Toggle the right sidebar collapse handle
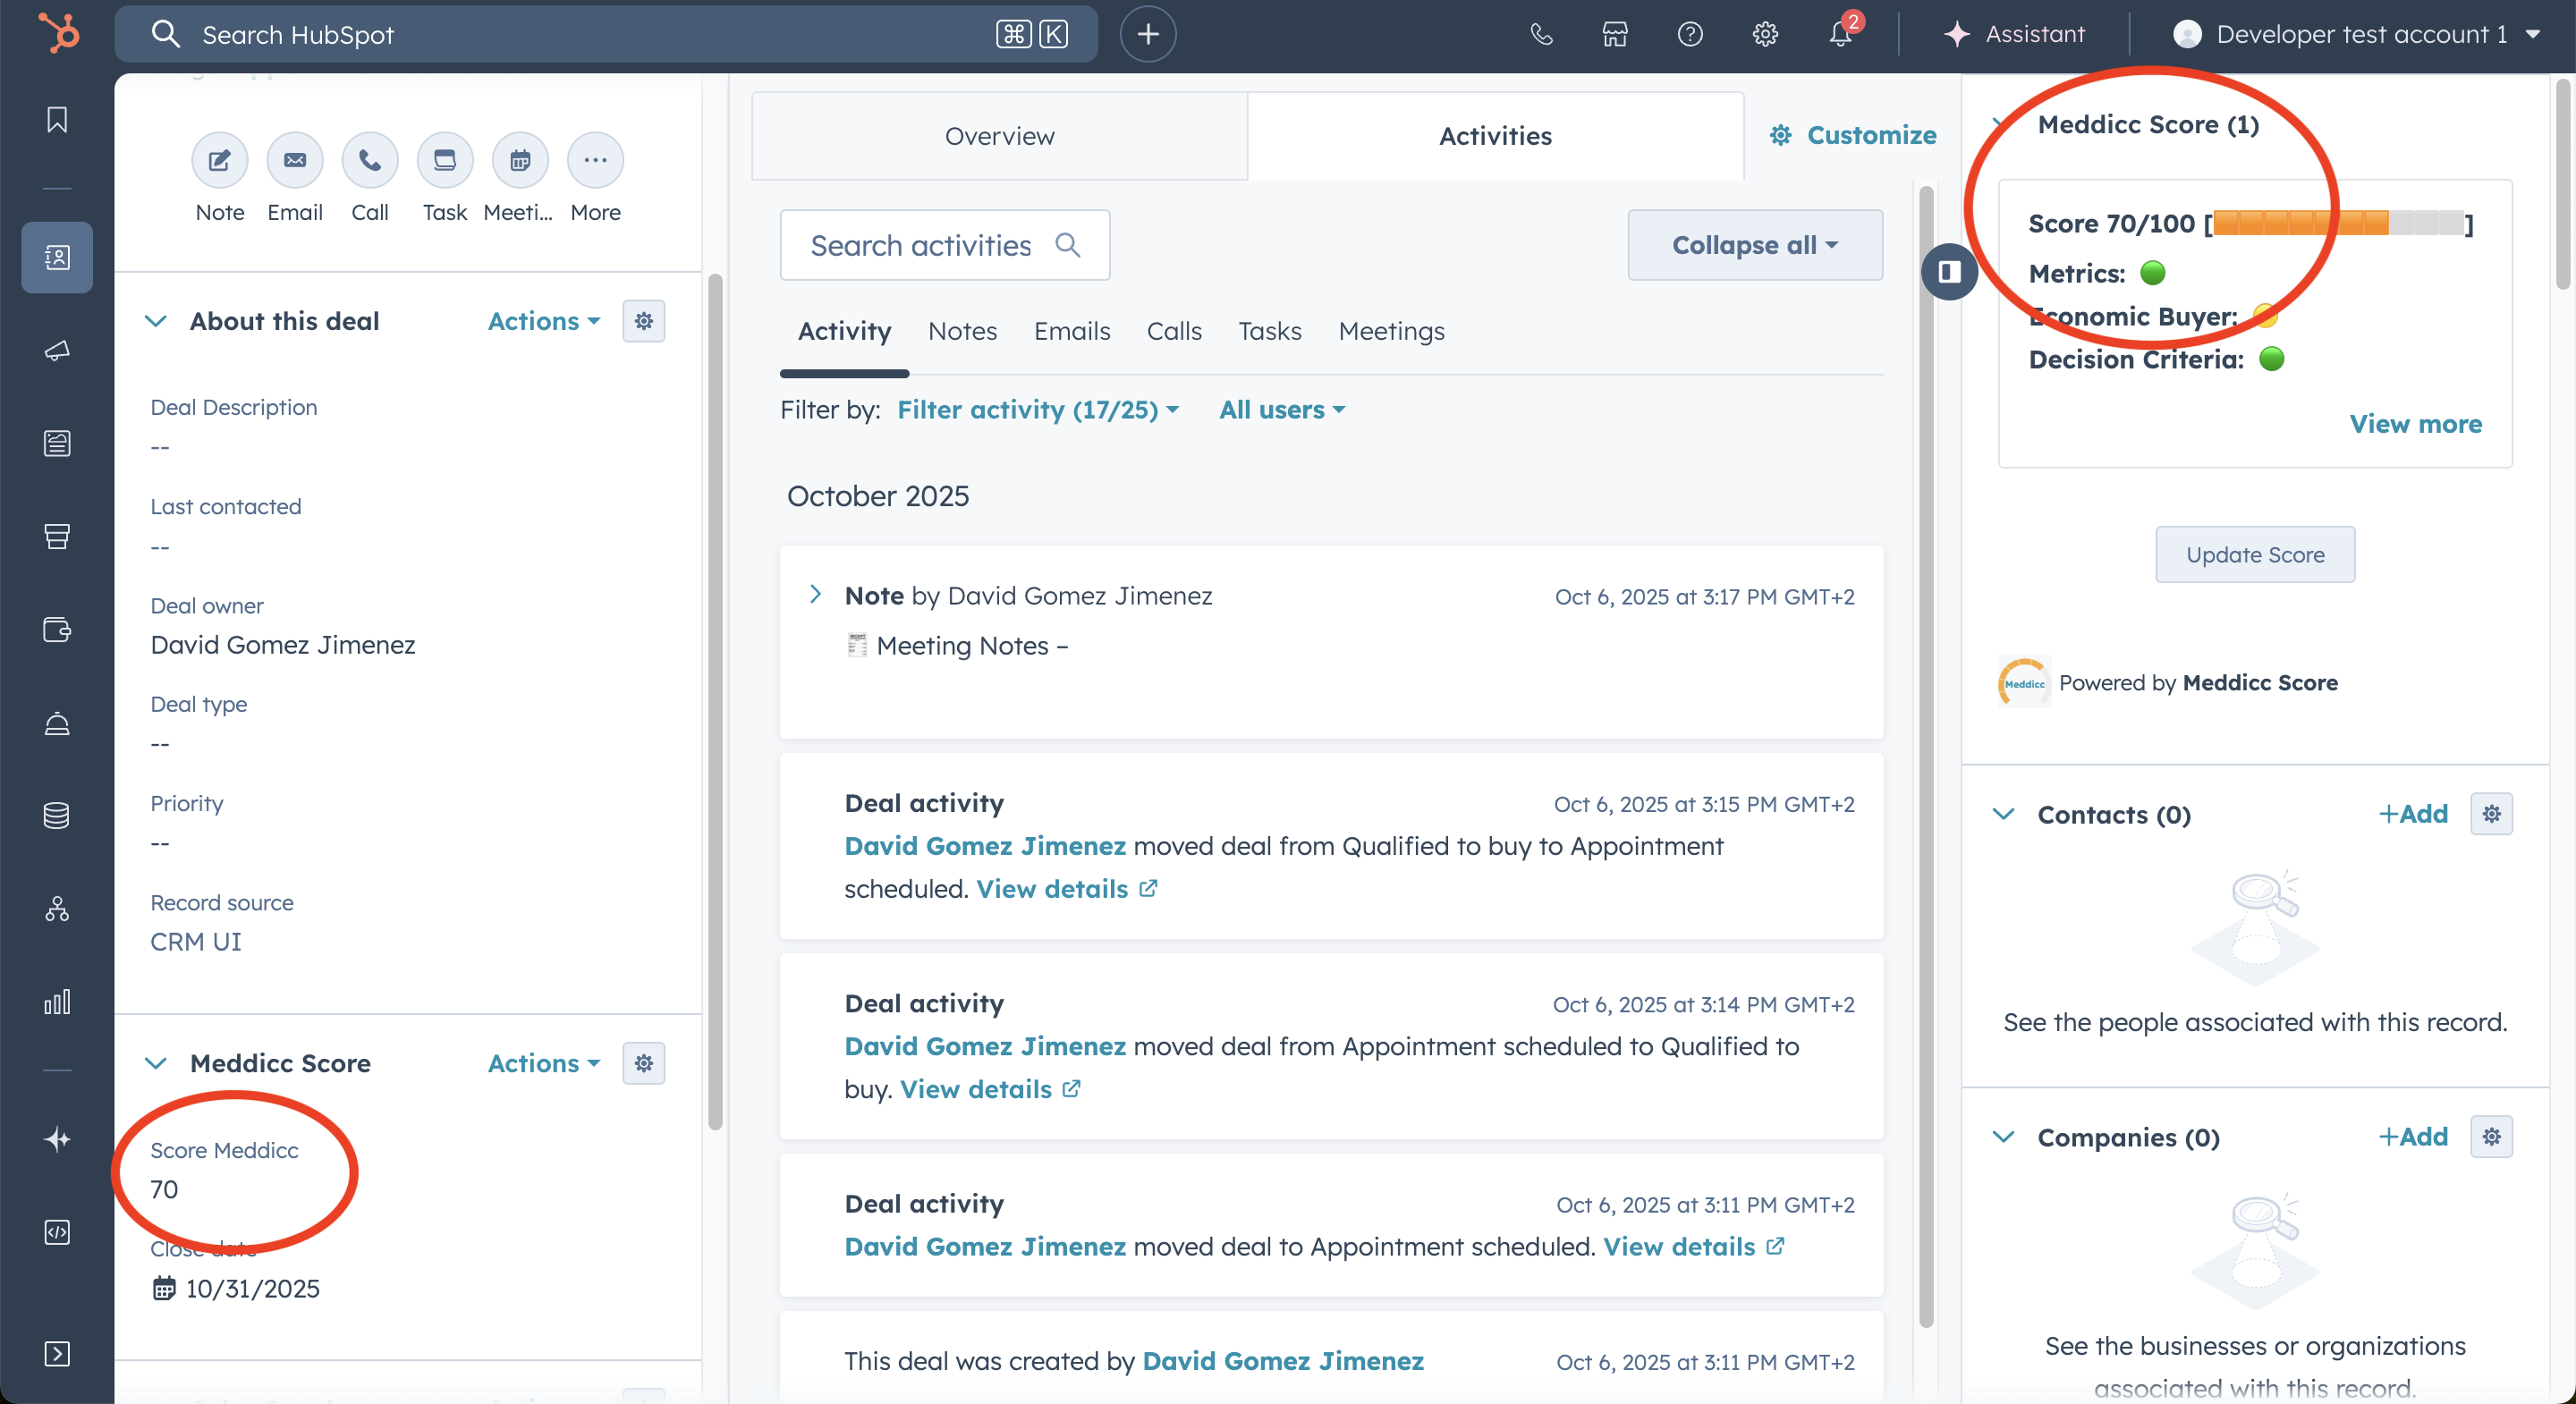 coord(1949,271)
